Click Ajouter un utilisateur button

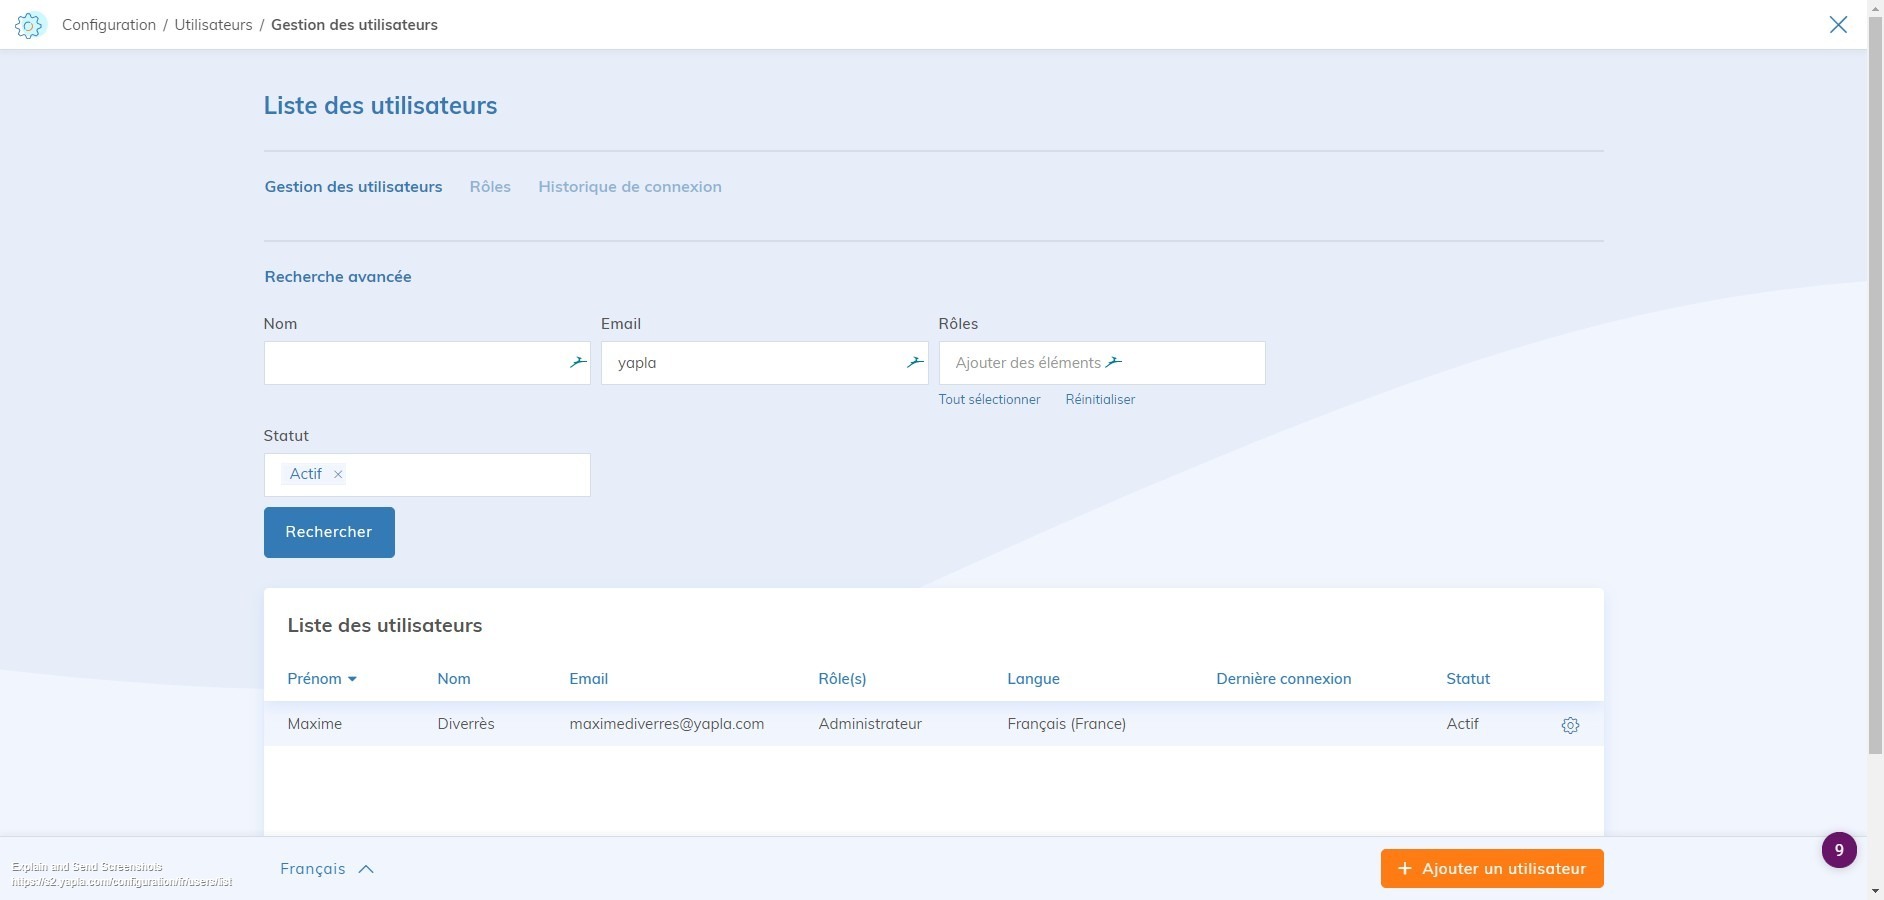(1491, 869)
